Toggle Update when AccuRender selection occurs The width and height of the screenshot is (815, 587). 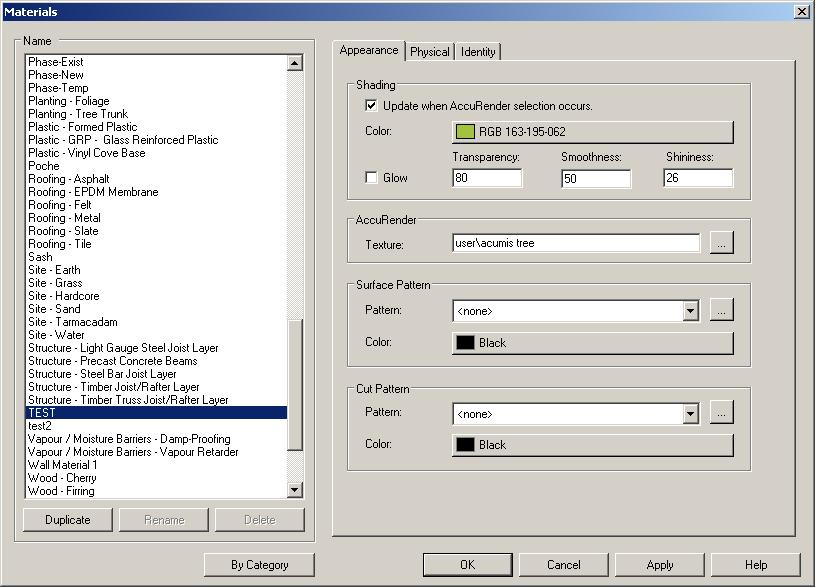[x=372, y=106]
